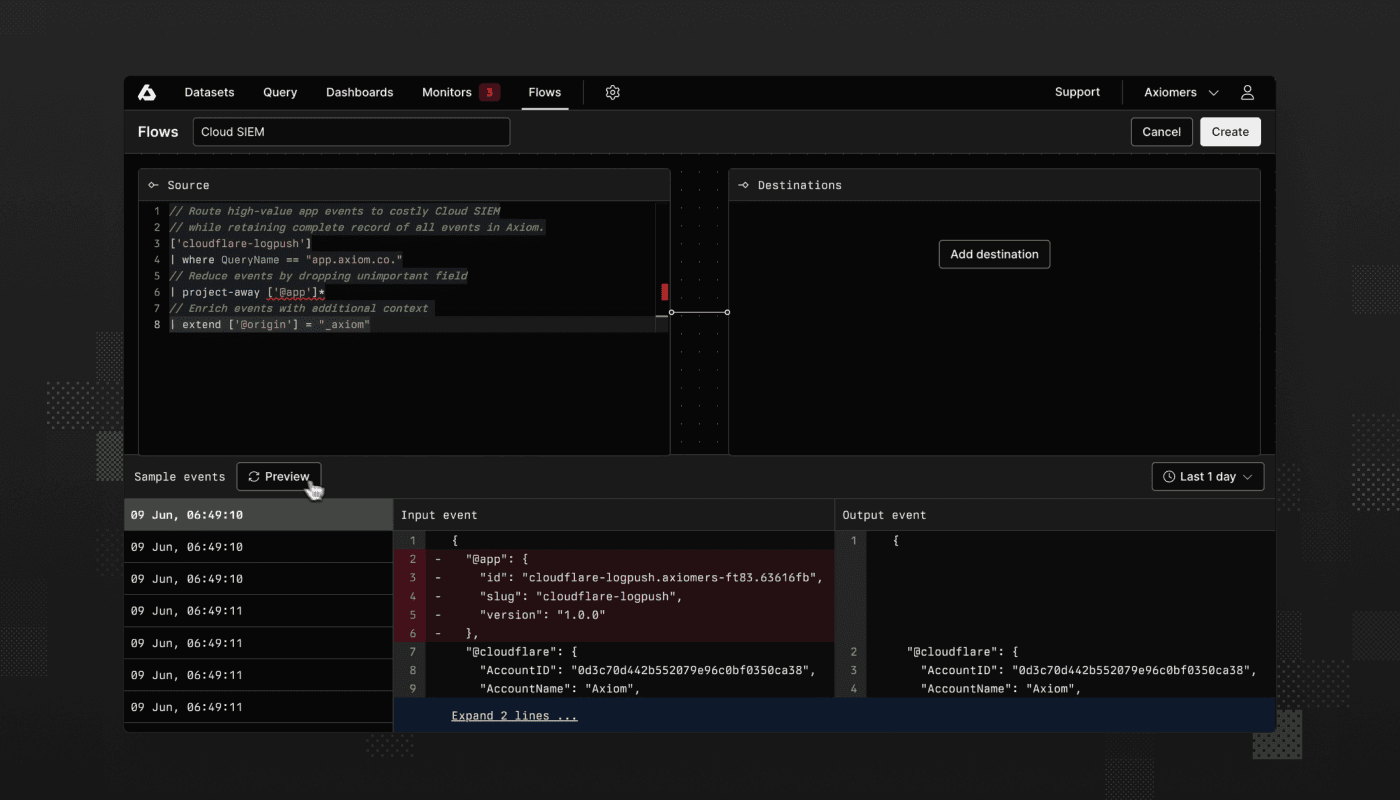Open the Datasets tab

click(x=209, y=92)
